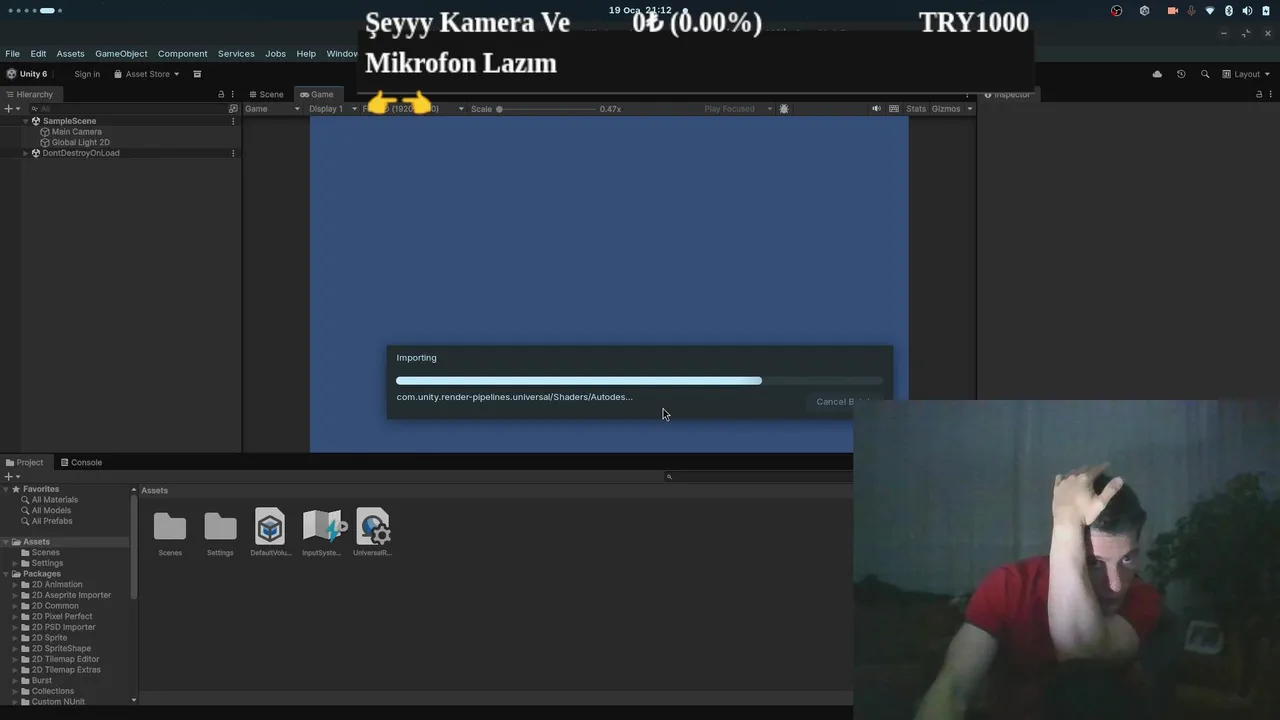1280x720 pixels.
Task: Open the system volume tray icon
Action: pyautogui.click(x=1247, y=11)
